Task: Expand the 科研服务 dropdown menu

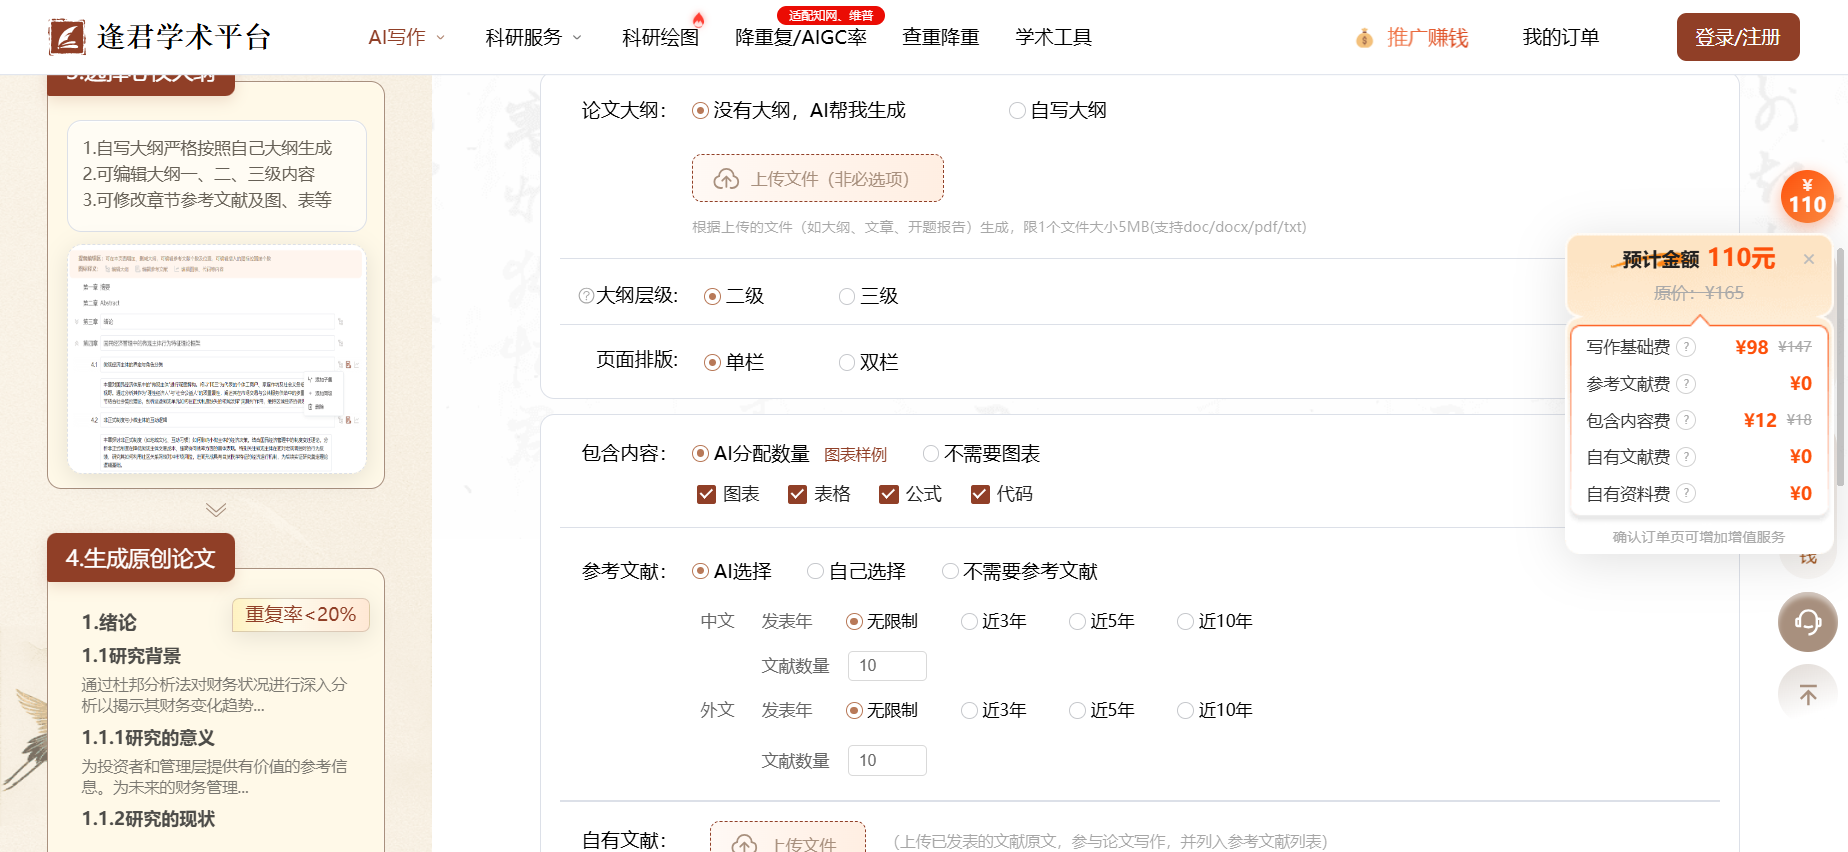Action: point(533,37)
